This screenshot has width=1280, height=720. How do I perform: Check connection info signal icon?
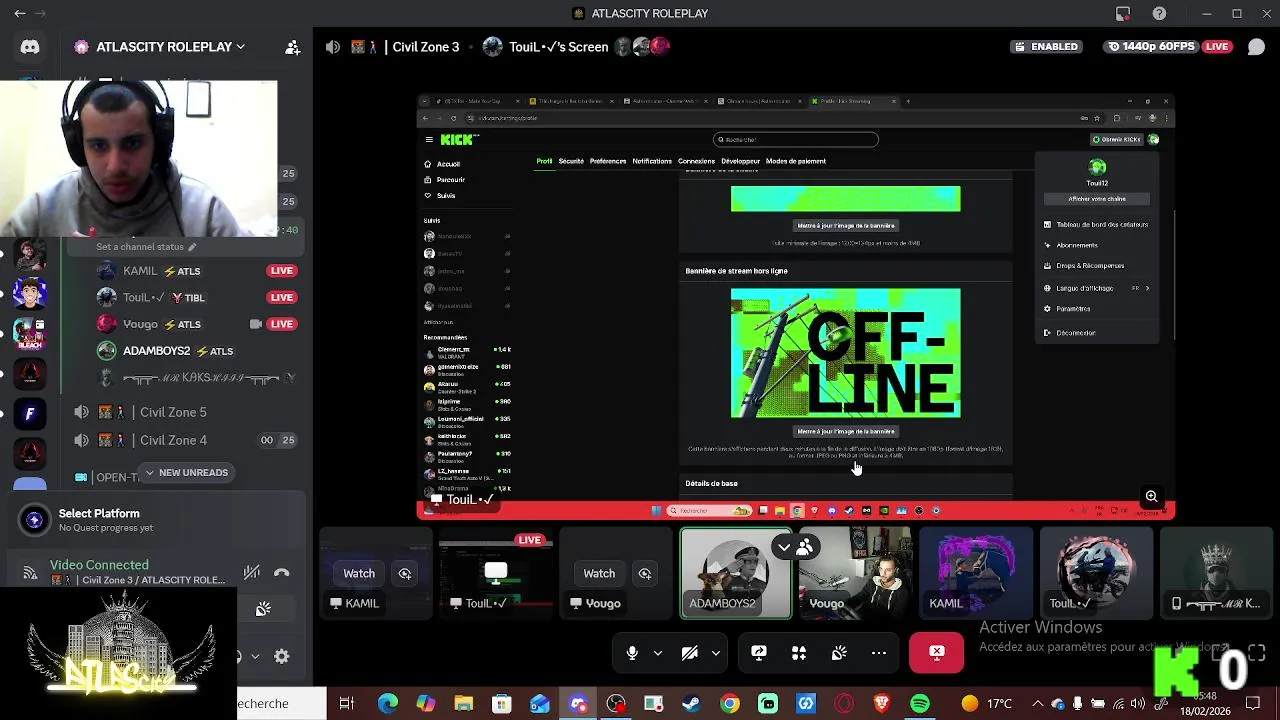click(30, 573)
